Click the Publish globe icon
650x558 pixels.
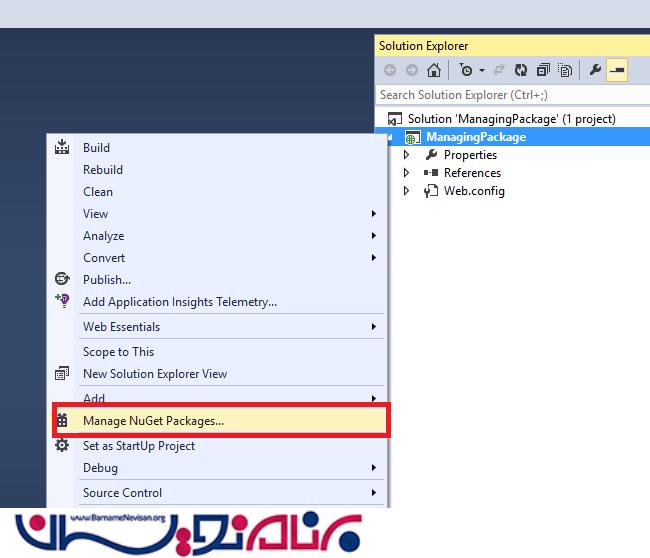pyautogui.click(x=62, y=279)
